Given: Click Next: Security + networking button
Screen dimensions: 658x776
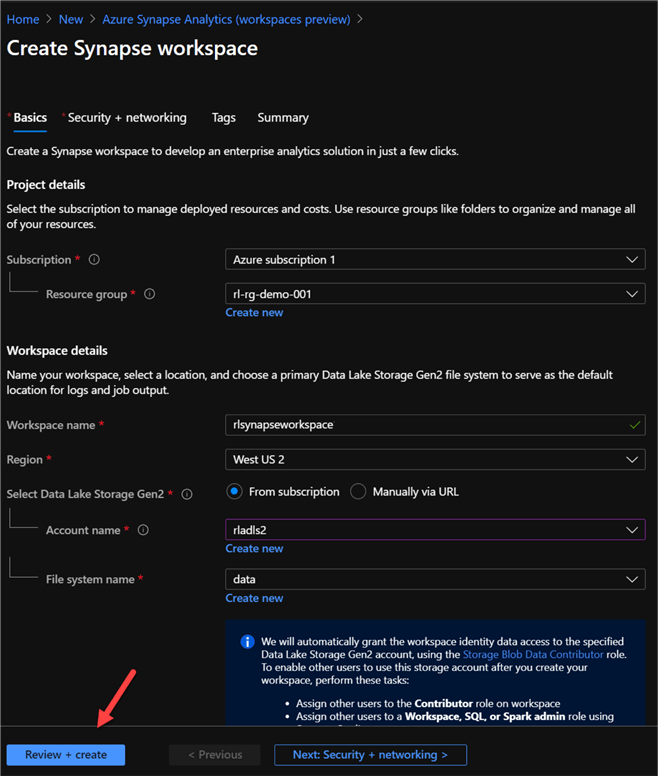Looking at the screenshot, I should (371, 755).
